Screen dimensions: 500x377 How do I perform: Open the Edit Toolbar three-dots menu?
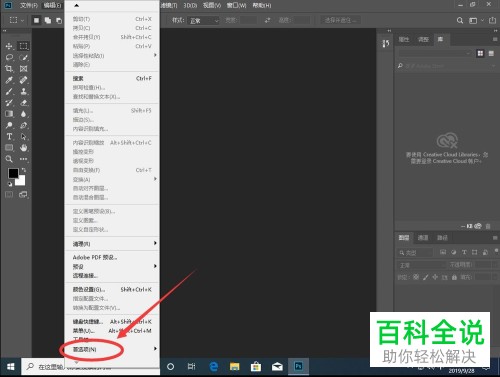point(23,159)
